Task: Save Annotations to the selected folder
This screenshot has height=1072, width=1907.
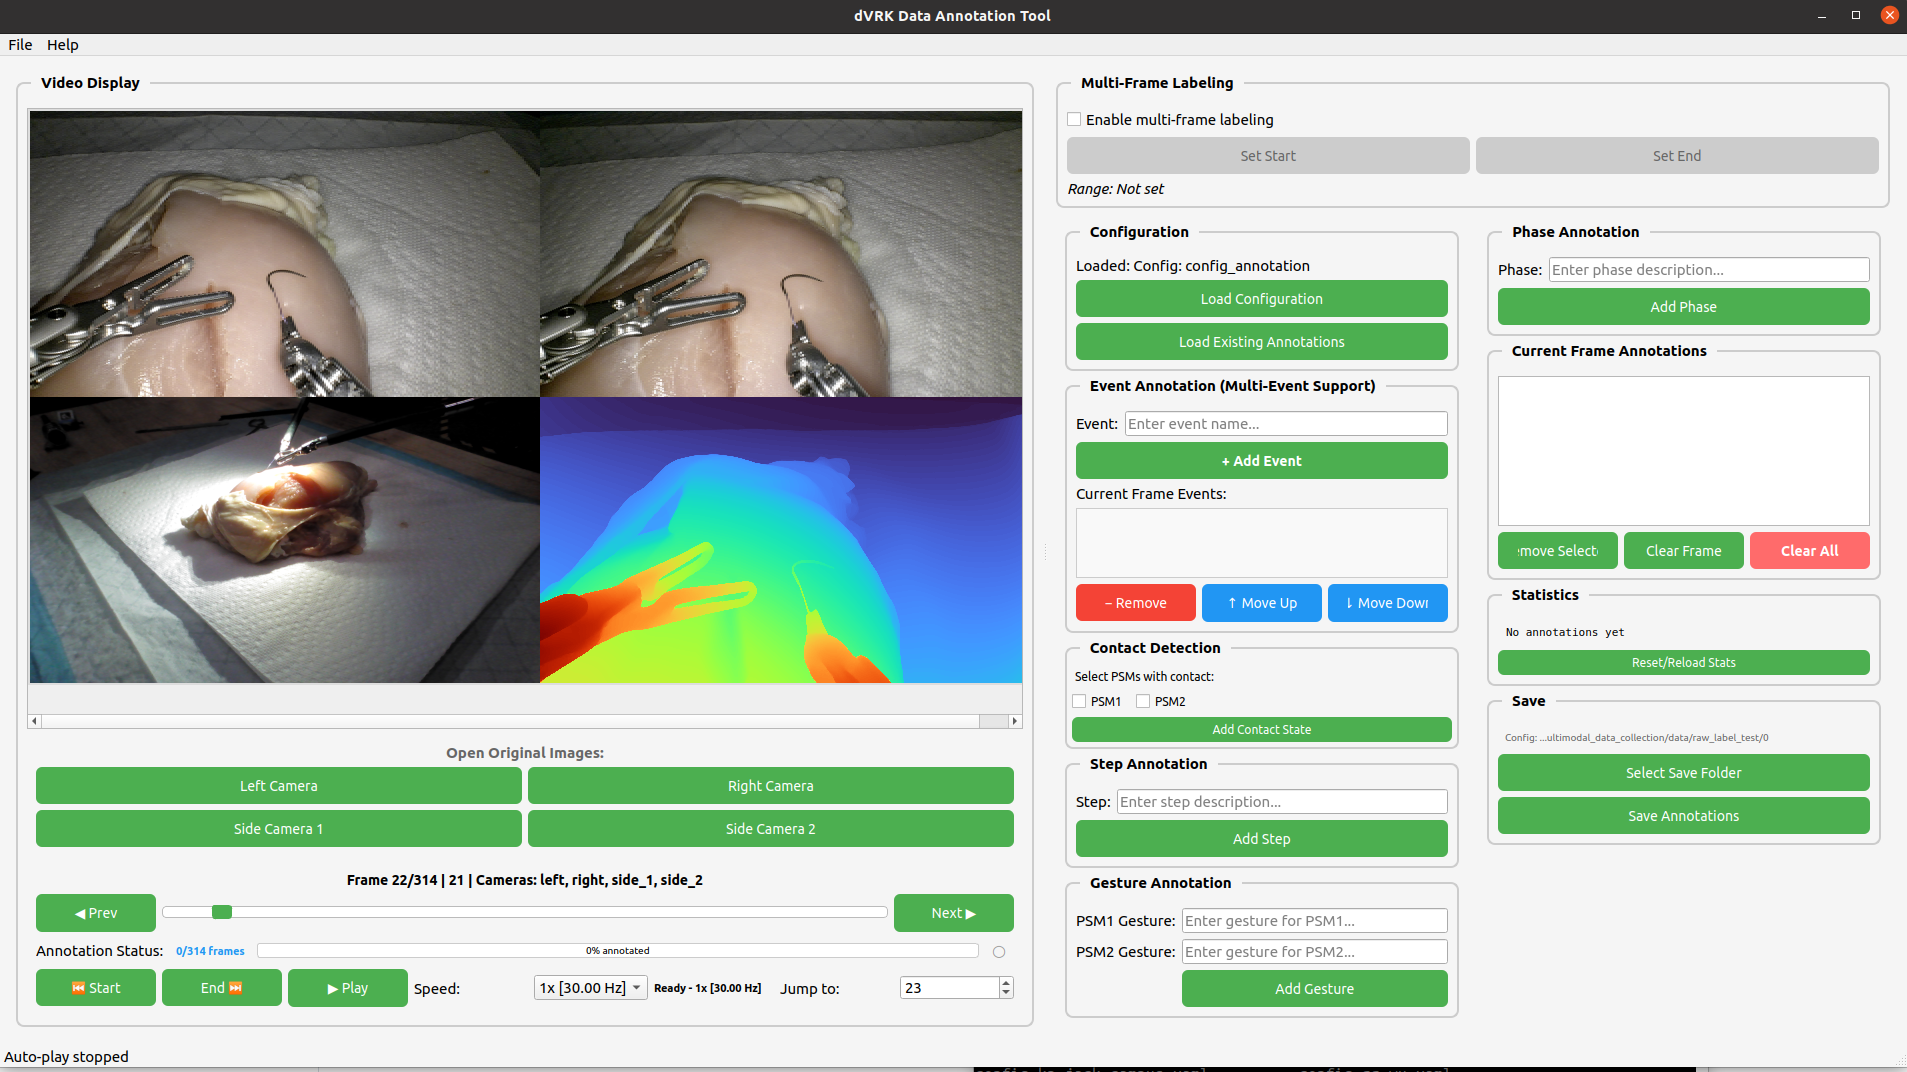Action: click(x=1683, y=815)
